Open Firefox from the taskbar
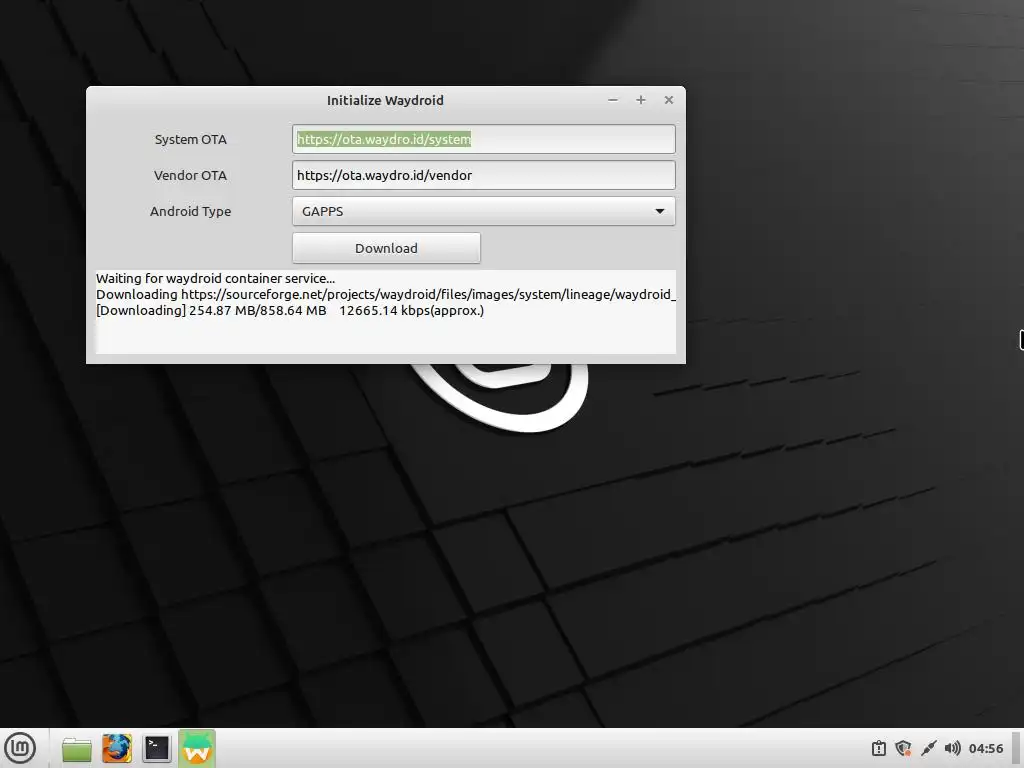The image size is (1024, 768). pyautogui.click(x=117, y=748)
